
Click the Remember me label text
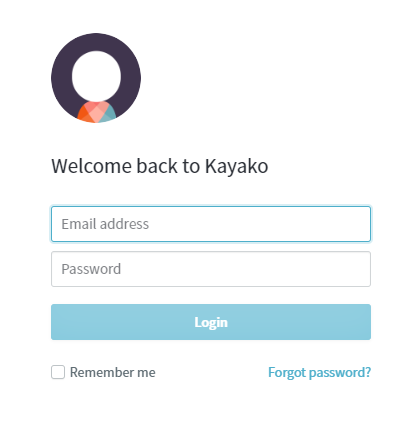(113, 372)
